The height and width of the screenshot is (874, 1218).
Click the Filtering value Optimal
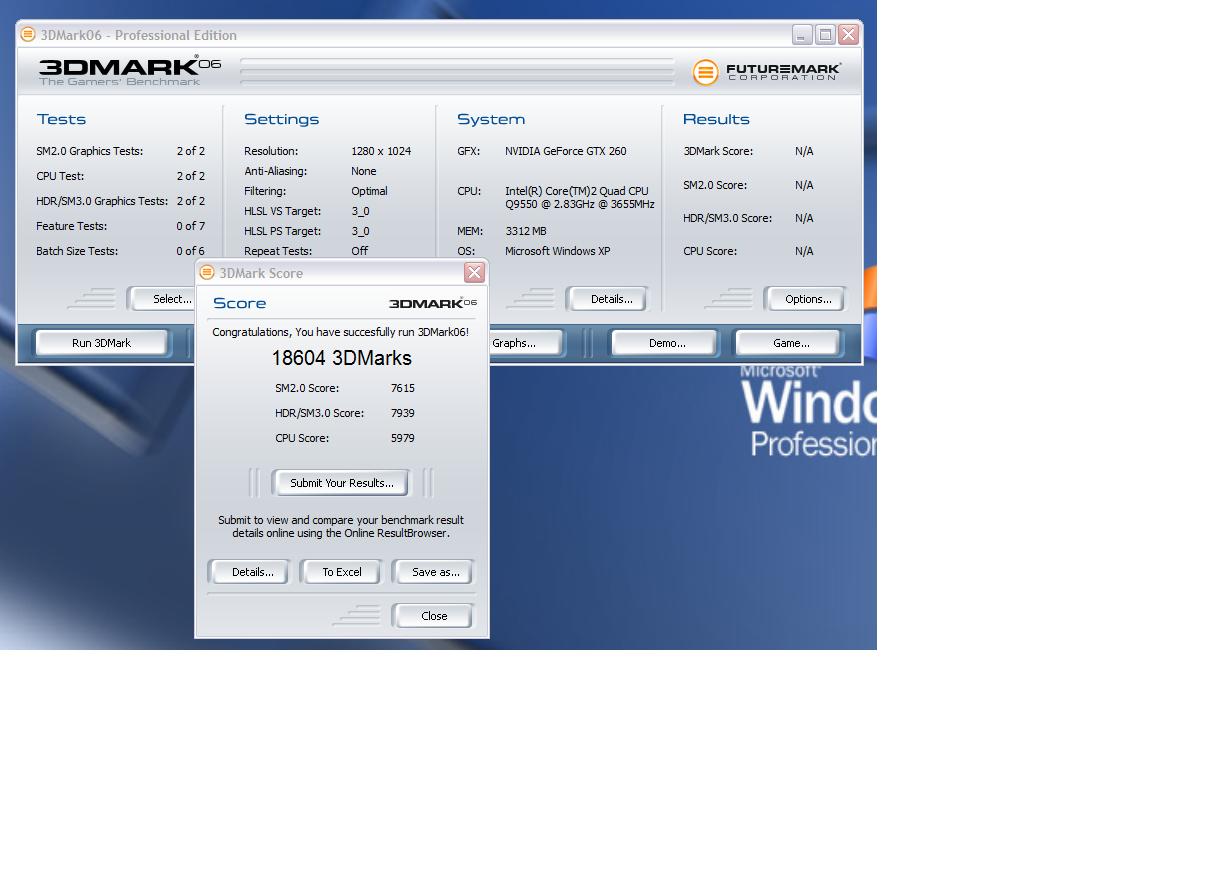pyautogui.click(x=369, y=191)
